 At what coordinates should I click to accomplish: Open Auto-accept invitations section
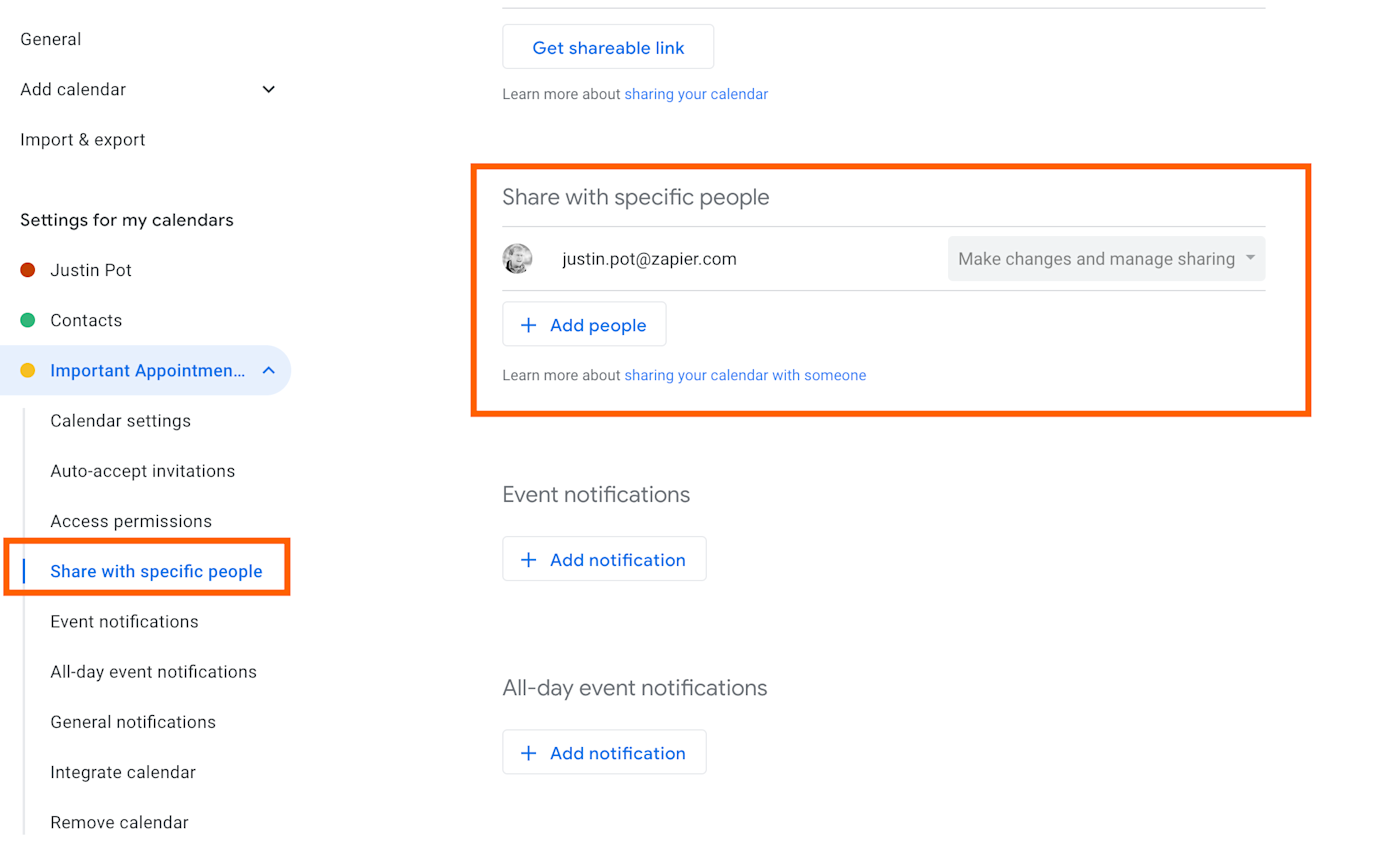pos(143,471)
